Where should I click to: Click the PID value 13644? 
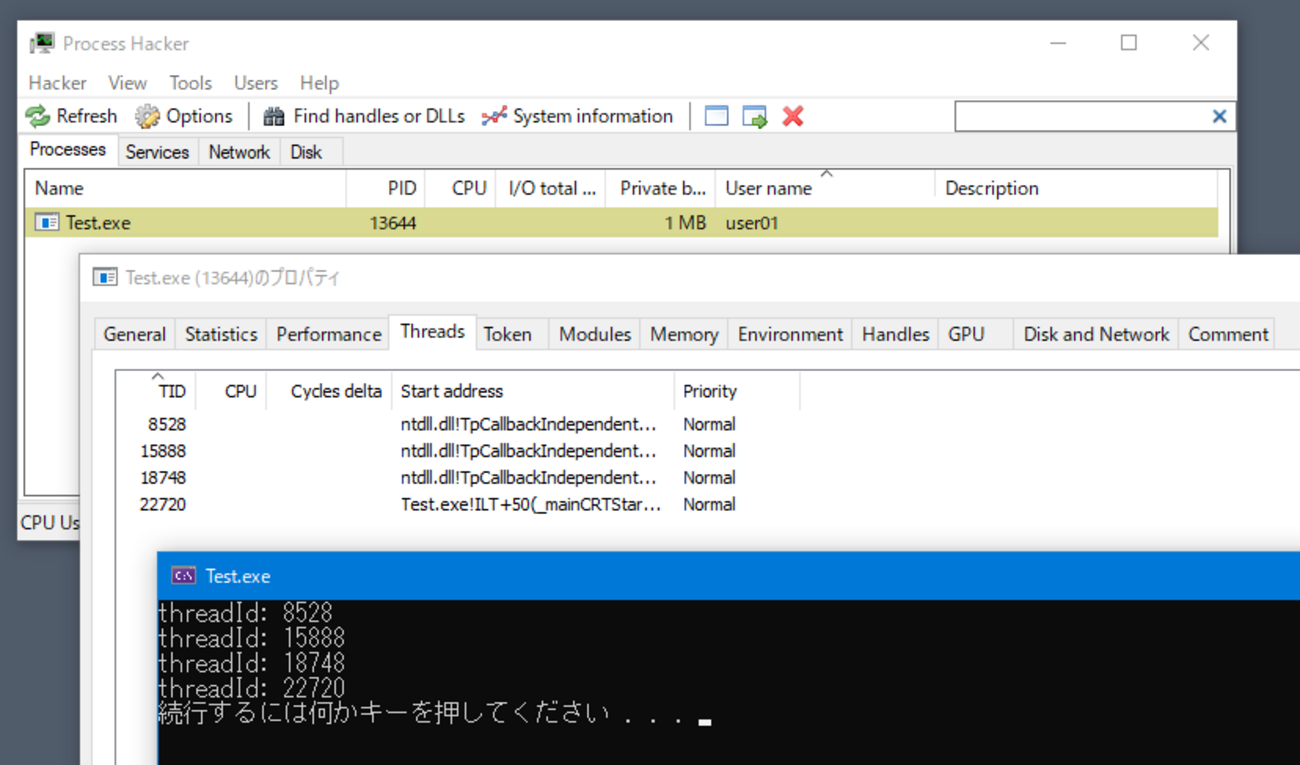393,223
